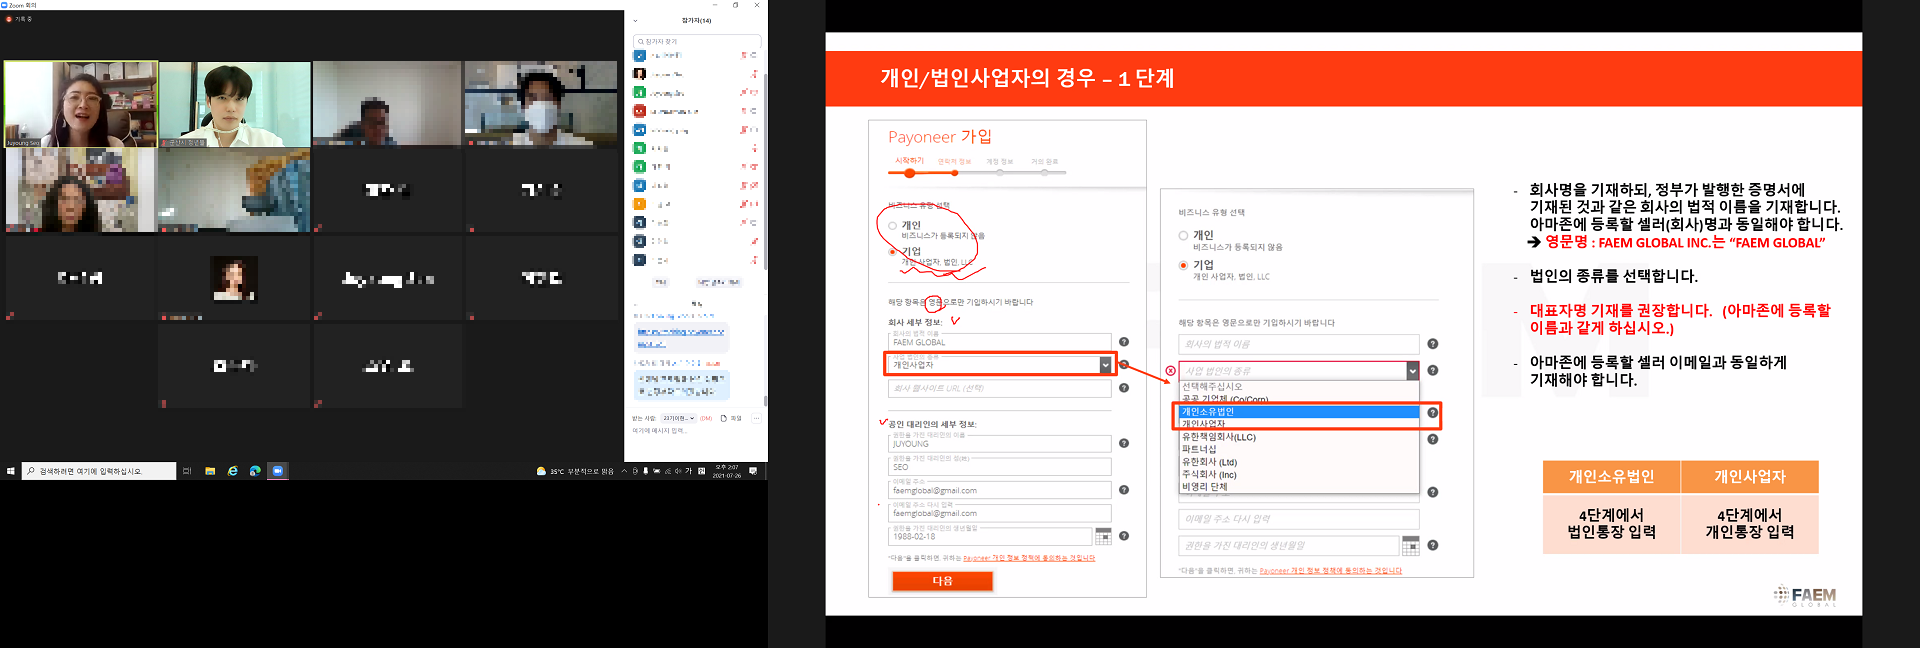Expand the 사업 법인의 종류 dropdown arrow
The height and width of the screenshot is (648, 1920).
pos(1412,371)
